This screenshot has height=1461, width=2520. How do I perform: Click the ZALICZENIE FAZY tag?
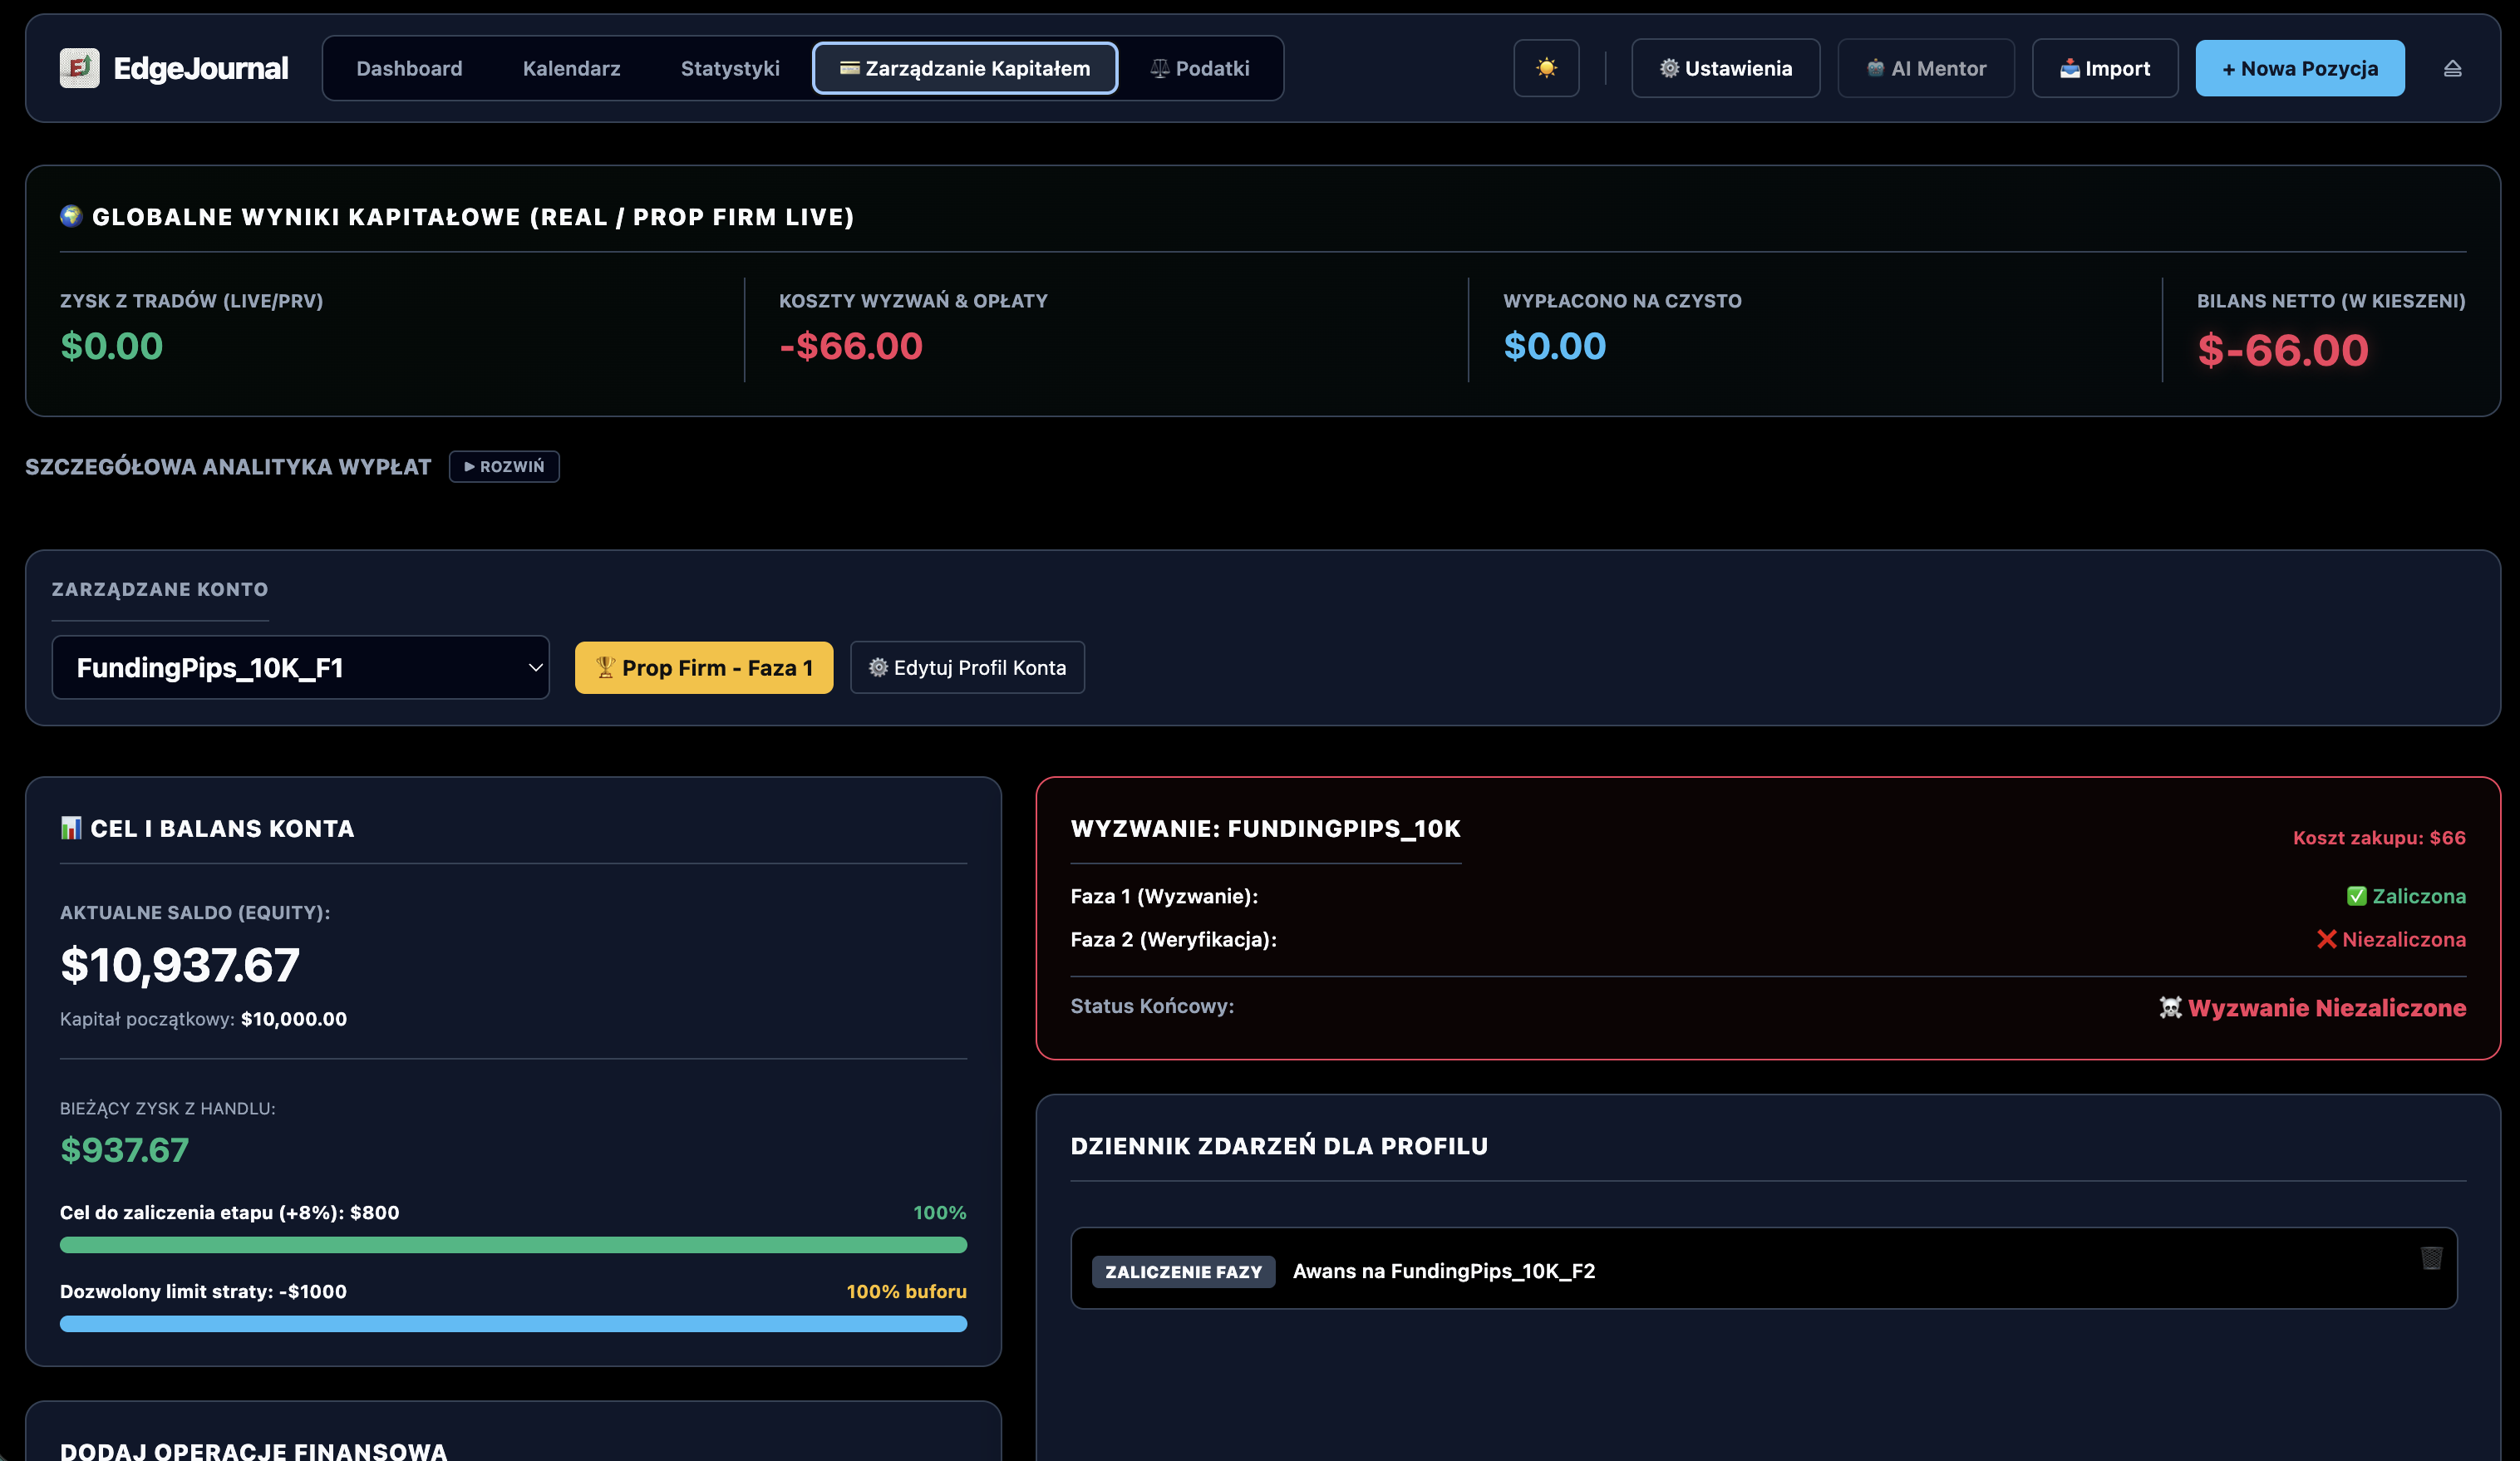(x=1183, y=1272)
